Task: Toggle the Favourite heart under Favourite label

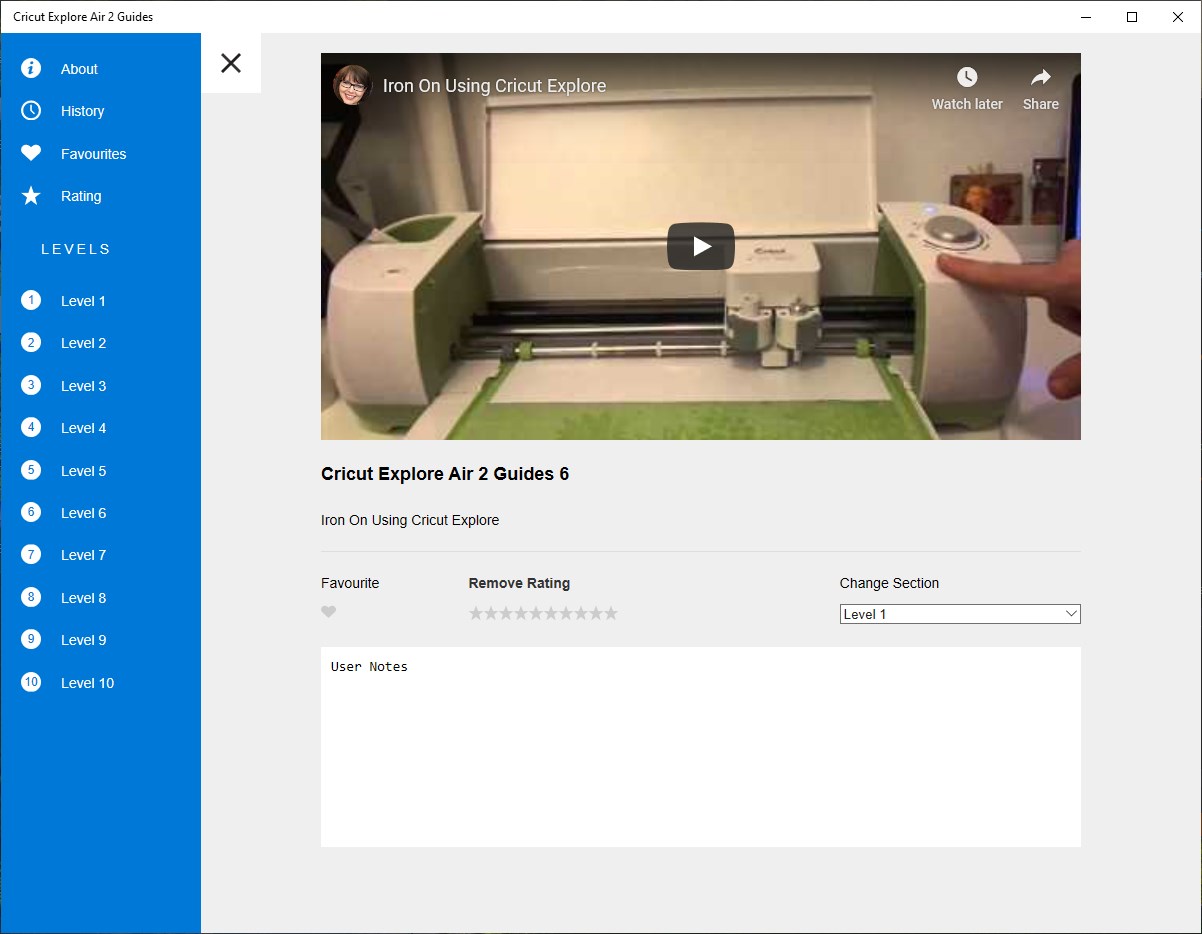Action: [329, 612]
